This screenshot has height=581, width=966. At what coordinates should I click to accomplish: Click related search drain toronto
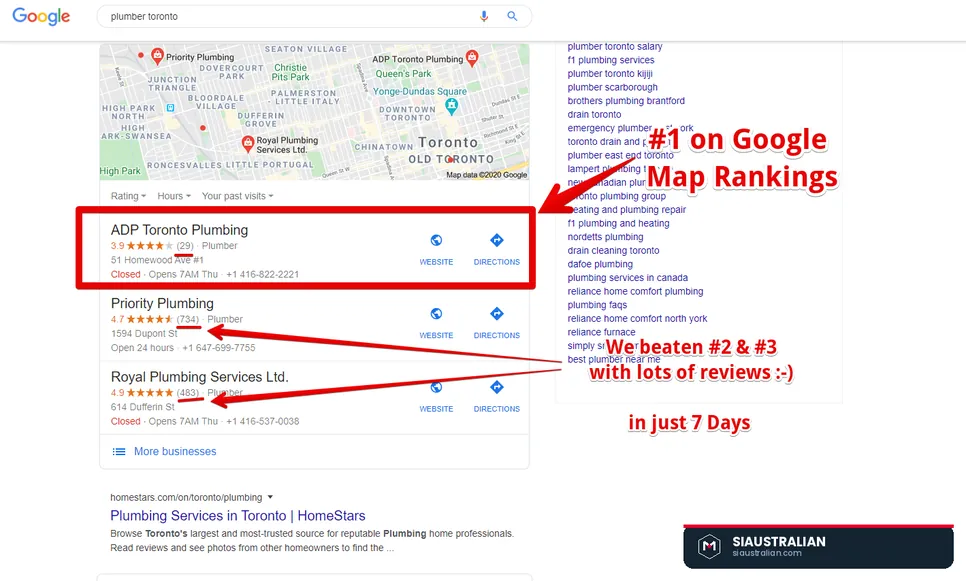pyautogui.click(x=594, y=114)
